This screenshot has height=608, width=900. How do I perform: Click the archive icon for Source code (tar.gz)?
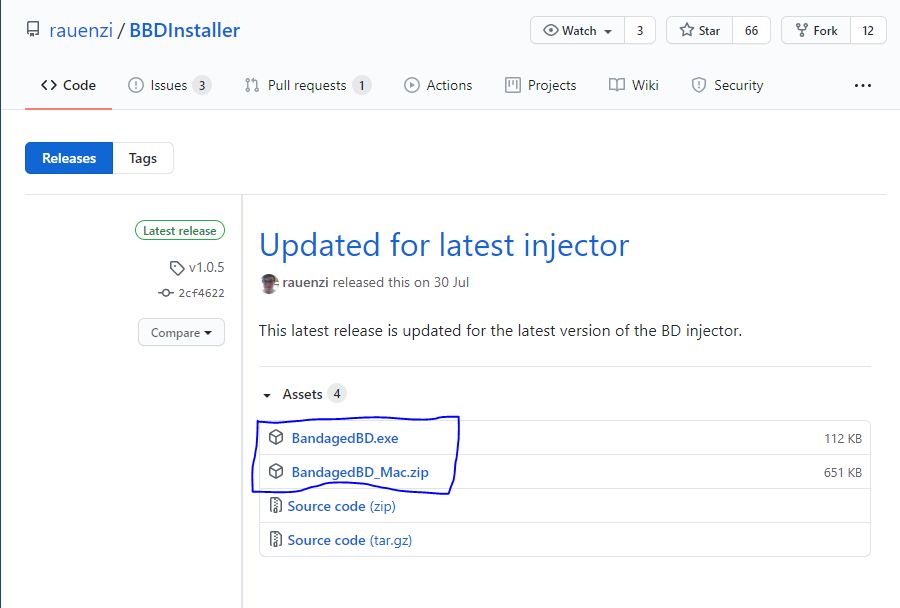tap(276, 540)
